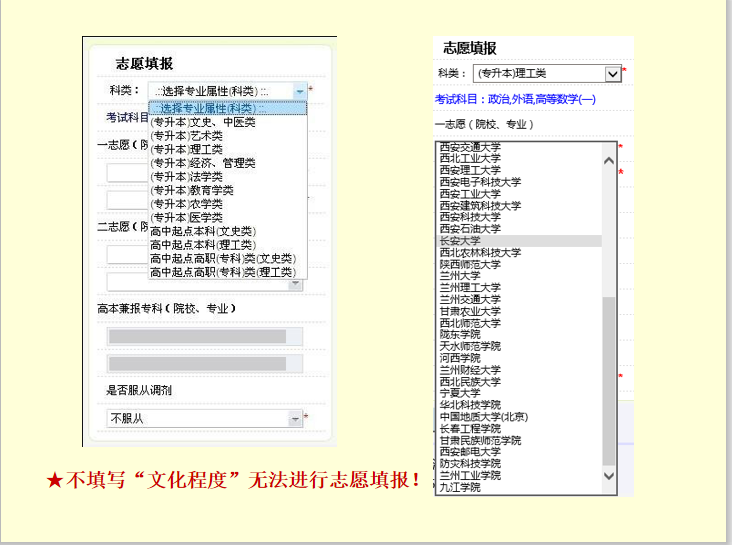Open the 科类 dropdown arrow in left form
This screenshot has height=545, width=732.
tap(299, 91)
